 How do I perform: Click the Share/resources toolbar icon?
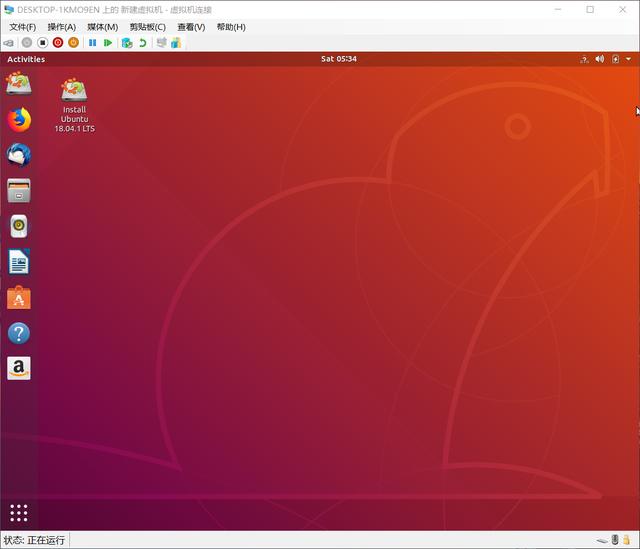point(176,42)
